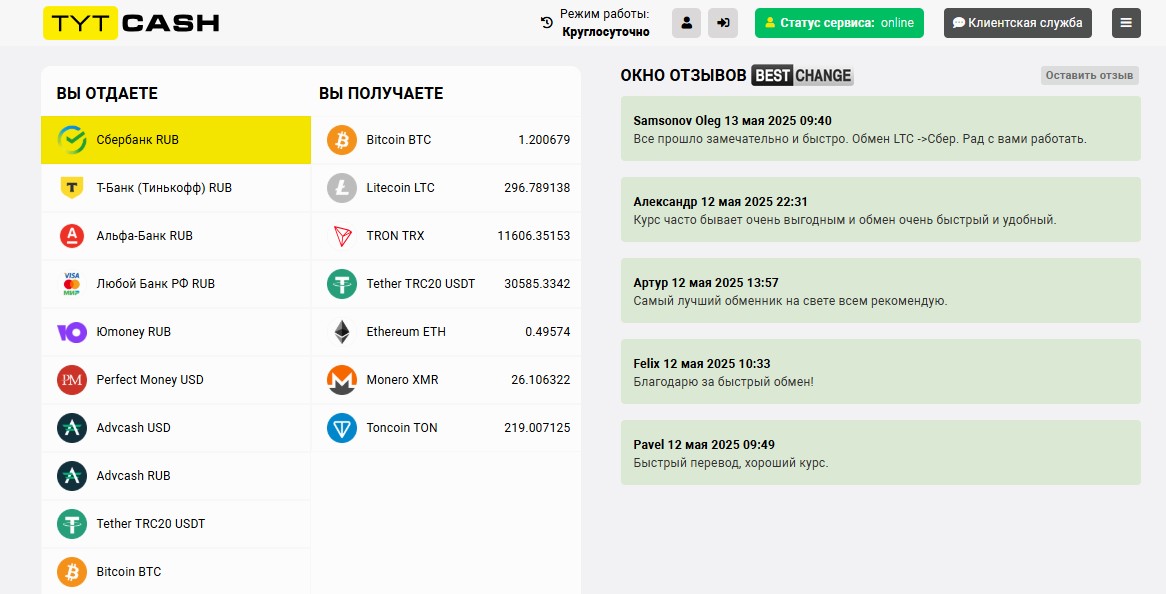Click the BestChange logo badge
This screenshot has width=1166, height=594.
(802, 75)
